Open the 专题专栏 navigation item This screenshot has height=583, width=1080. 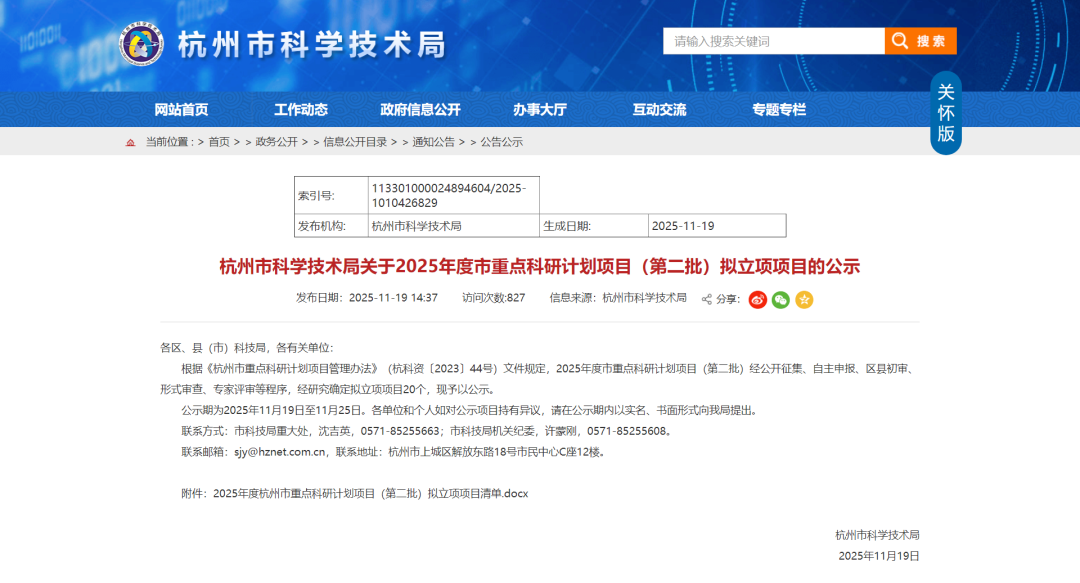point(779,110)
